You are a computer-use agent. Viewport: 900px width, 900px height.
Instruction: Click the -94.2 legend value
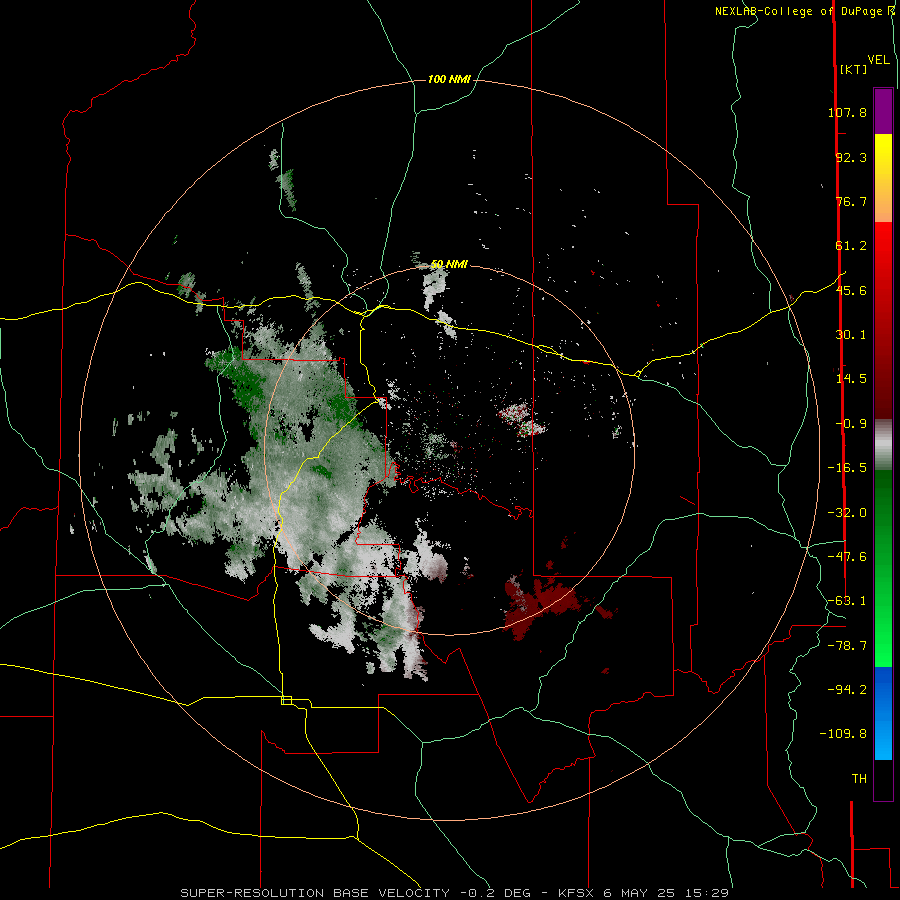[x=847, y=690]
